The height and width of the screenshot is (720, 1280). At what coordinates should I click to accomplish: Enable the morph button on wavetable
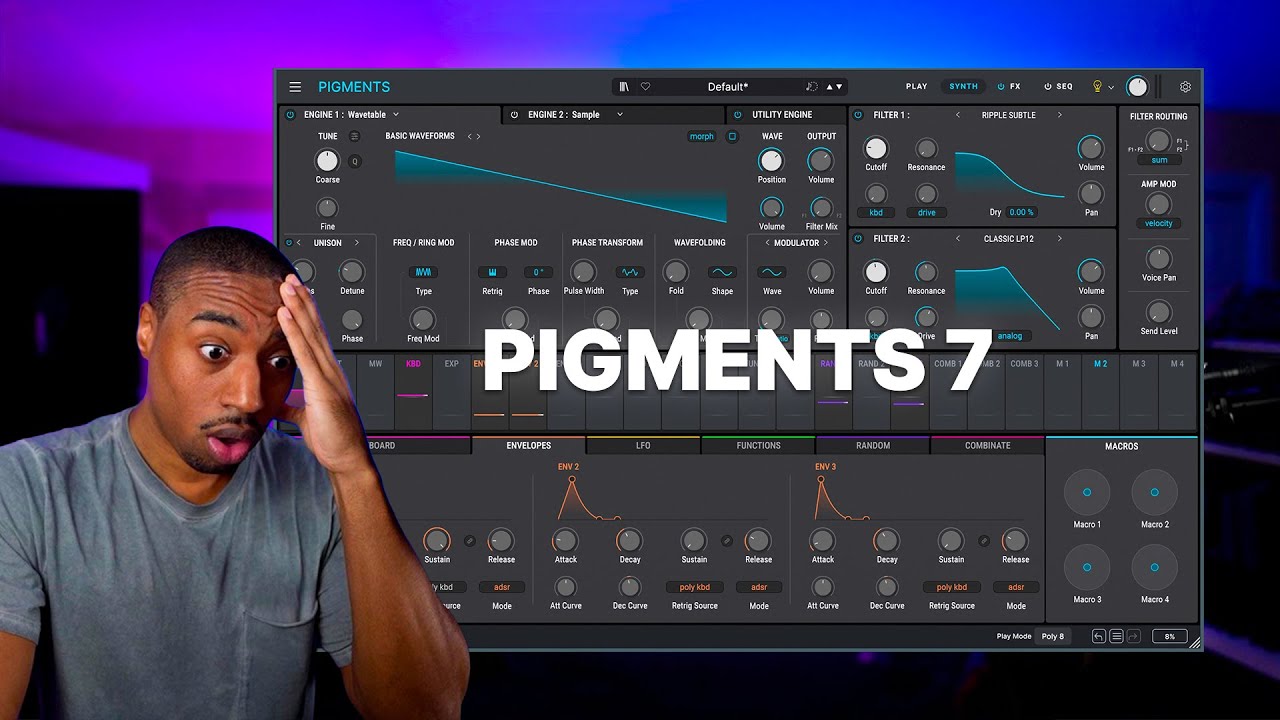[x=702, y=136]
